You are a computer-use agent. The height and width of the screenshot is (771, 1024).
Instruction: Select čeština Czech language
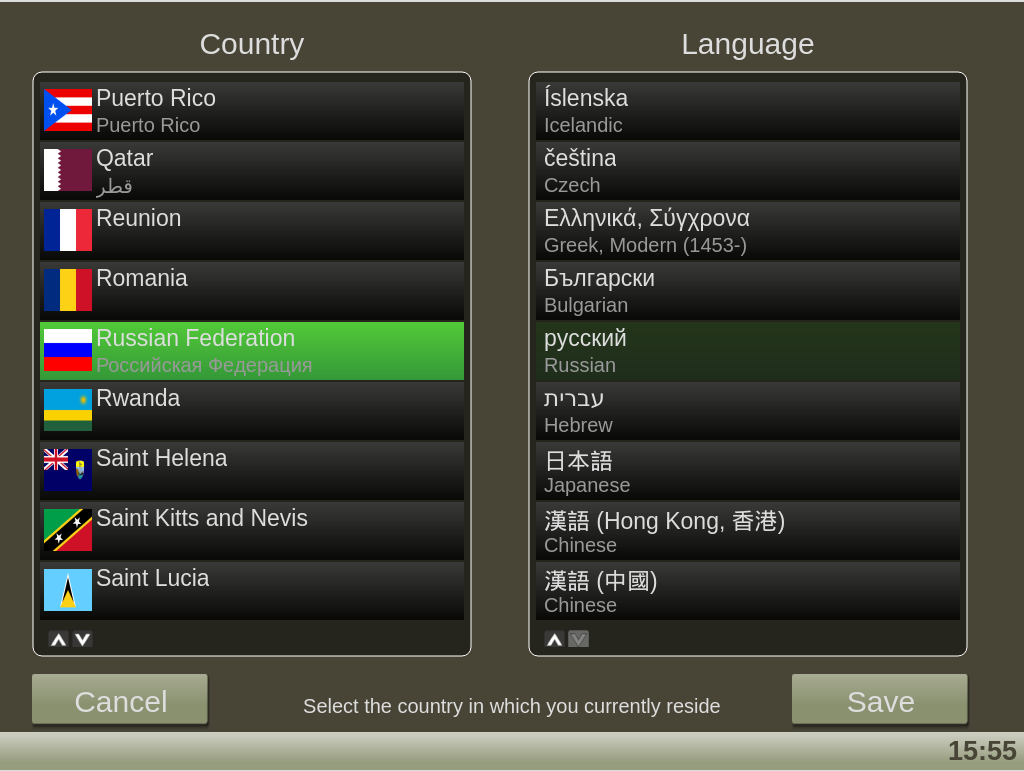(747, 171)
